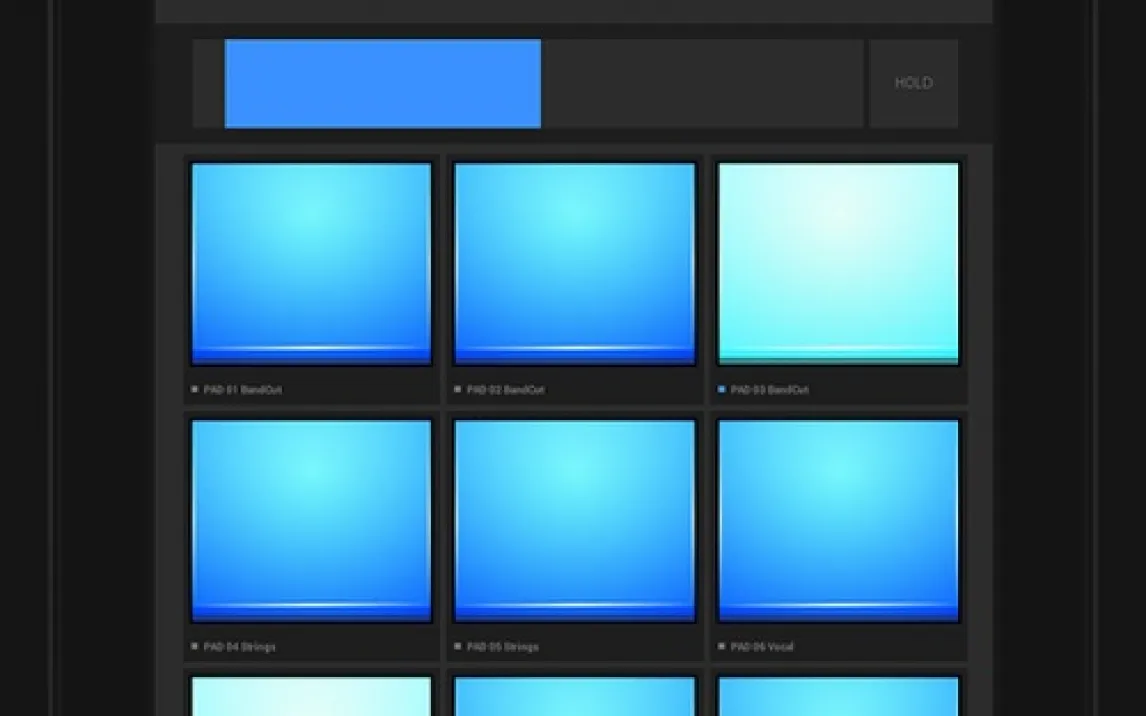Tap the partially visible pad below PAD 04 Strings label
The height and width of the screenshot is (716, 1146).
pos(311,697)
